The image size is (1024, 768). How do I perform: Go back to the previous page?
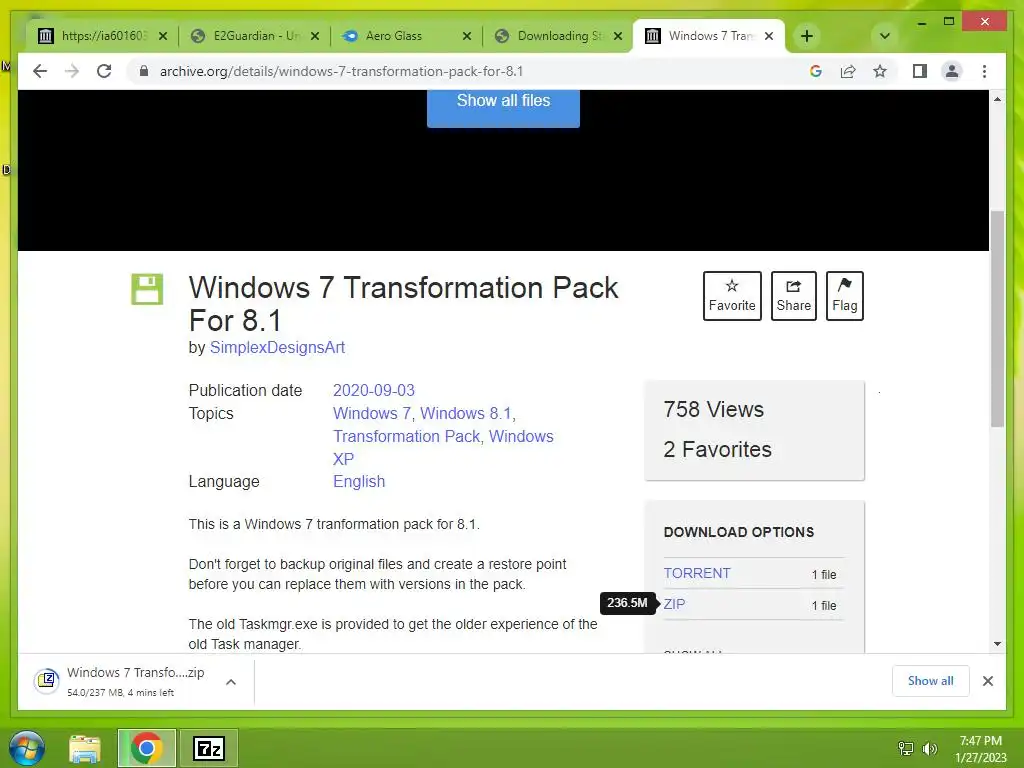pyautogui.click(x=40, y=71)
